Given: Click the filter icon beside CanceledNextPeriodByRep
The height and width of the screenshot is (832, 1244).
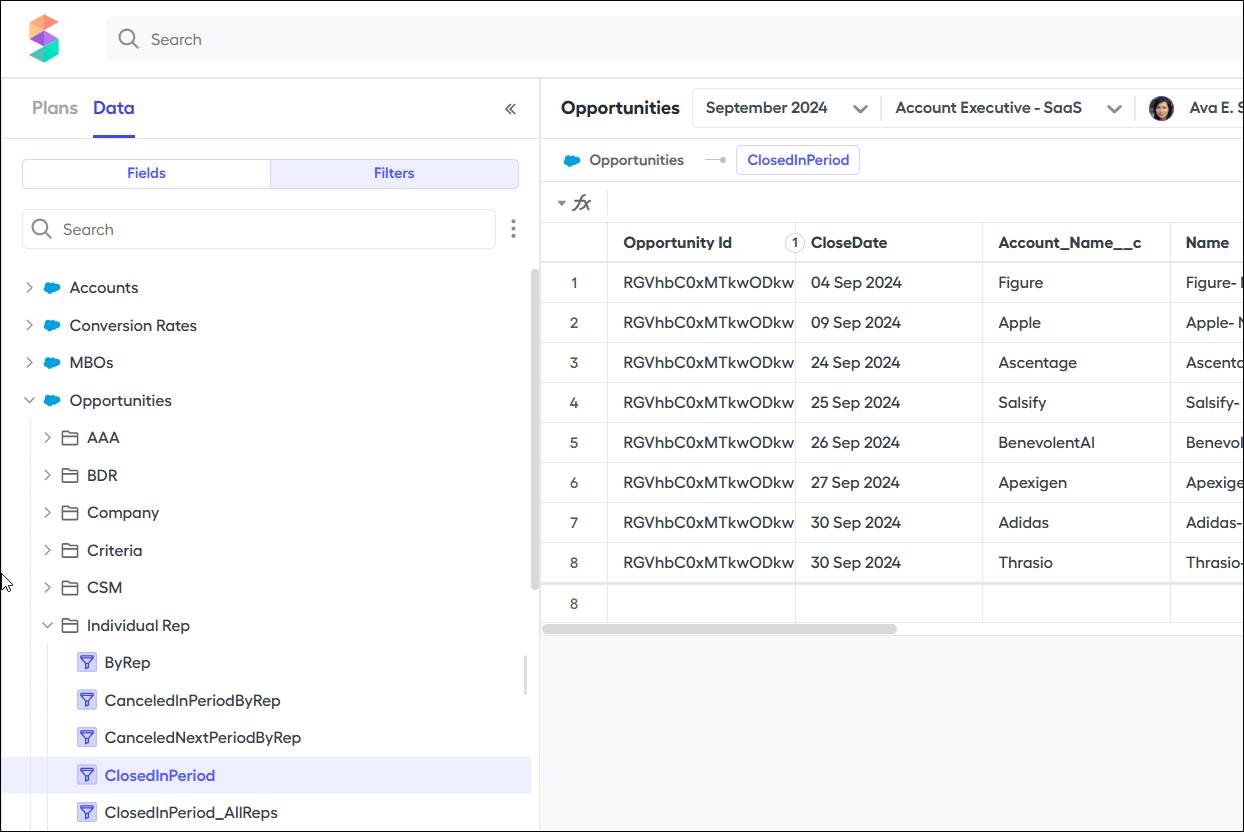Looking at the screenshot, I should [87, 738].
